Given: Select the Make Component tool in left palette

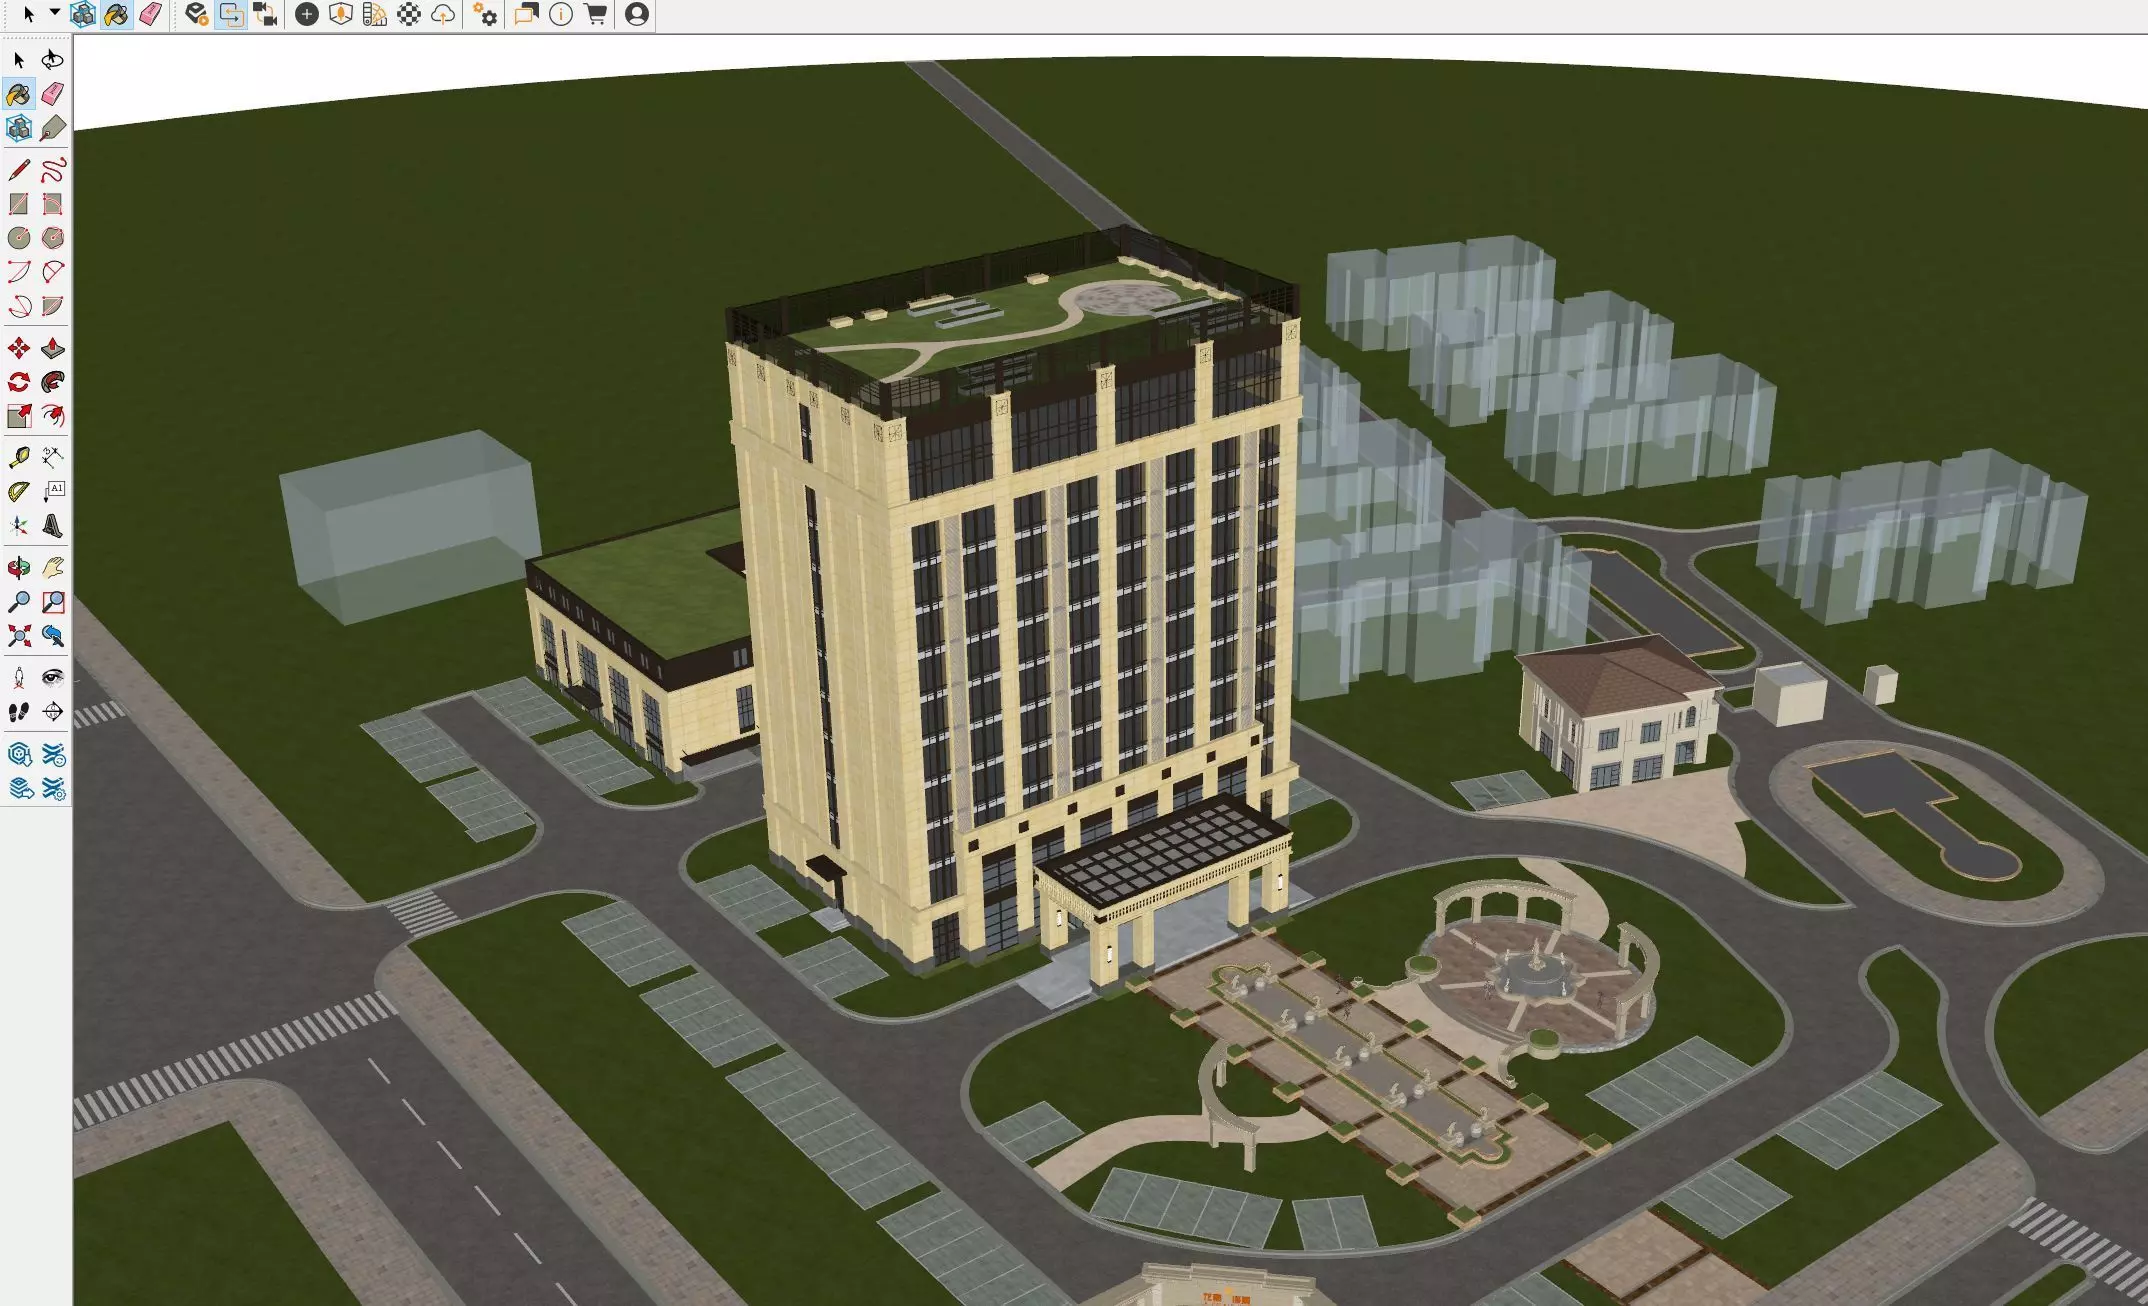Looking at the screenshot, I should pyautogui.click(x=19, y=128).
